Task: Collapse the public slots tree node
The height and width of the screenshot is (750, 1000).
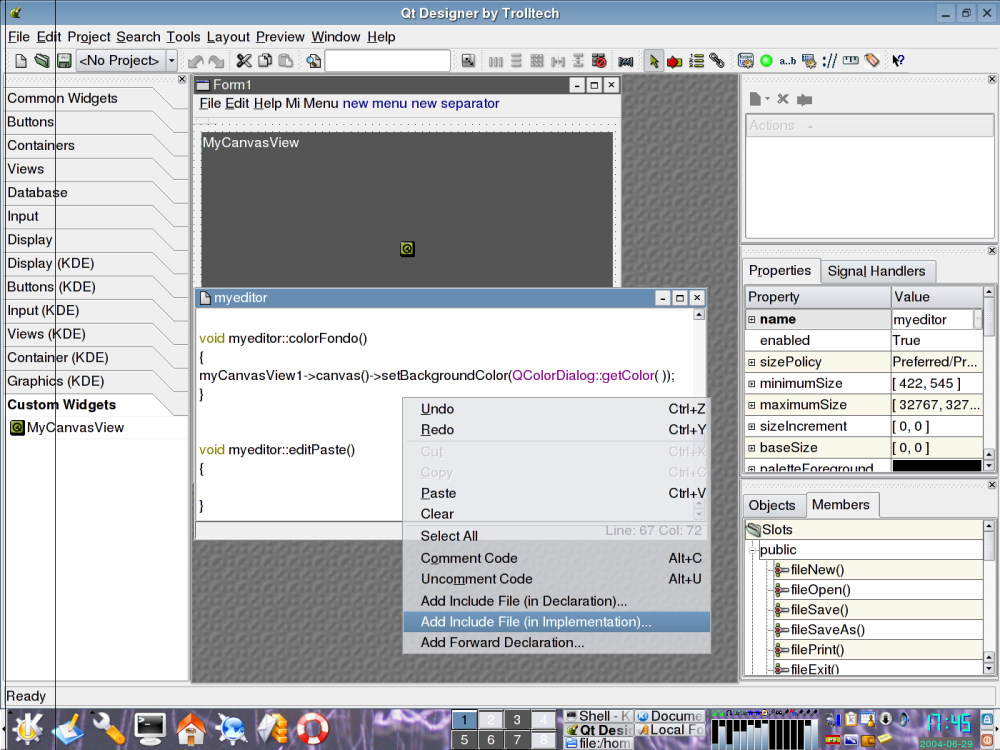Action: [753, 550]
